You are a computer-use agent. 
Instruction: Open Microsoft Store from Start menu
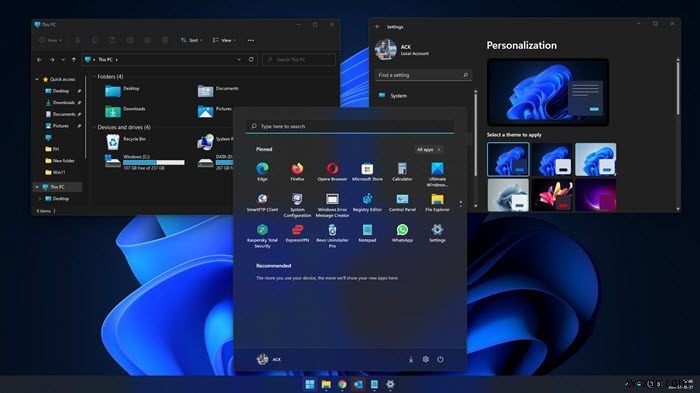pos(367,171)
